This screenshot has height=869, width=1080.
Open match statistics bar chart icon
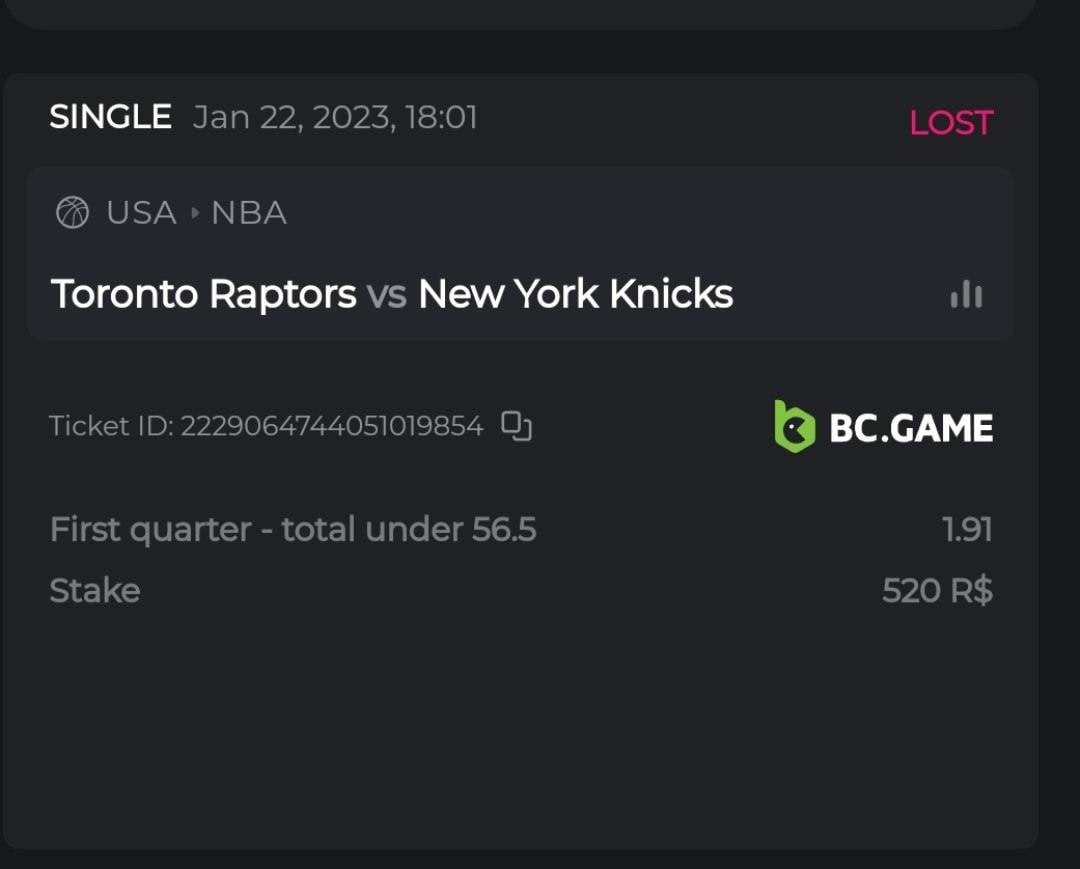(966, 294)
